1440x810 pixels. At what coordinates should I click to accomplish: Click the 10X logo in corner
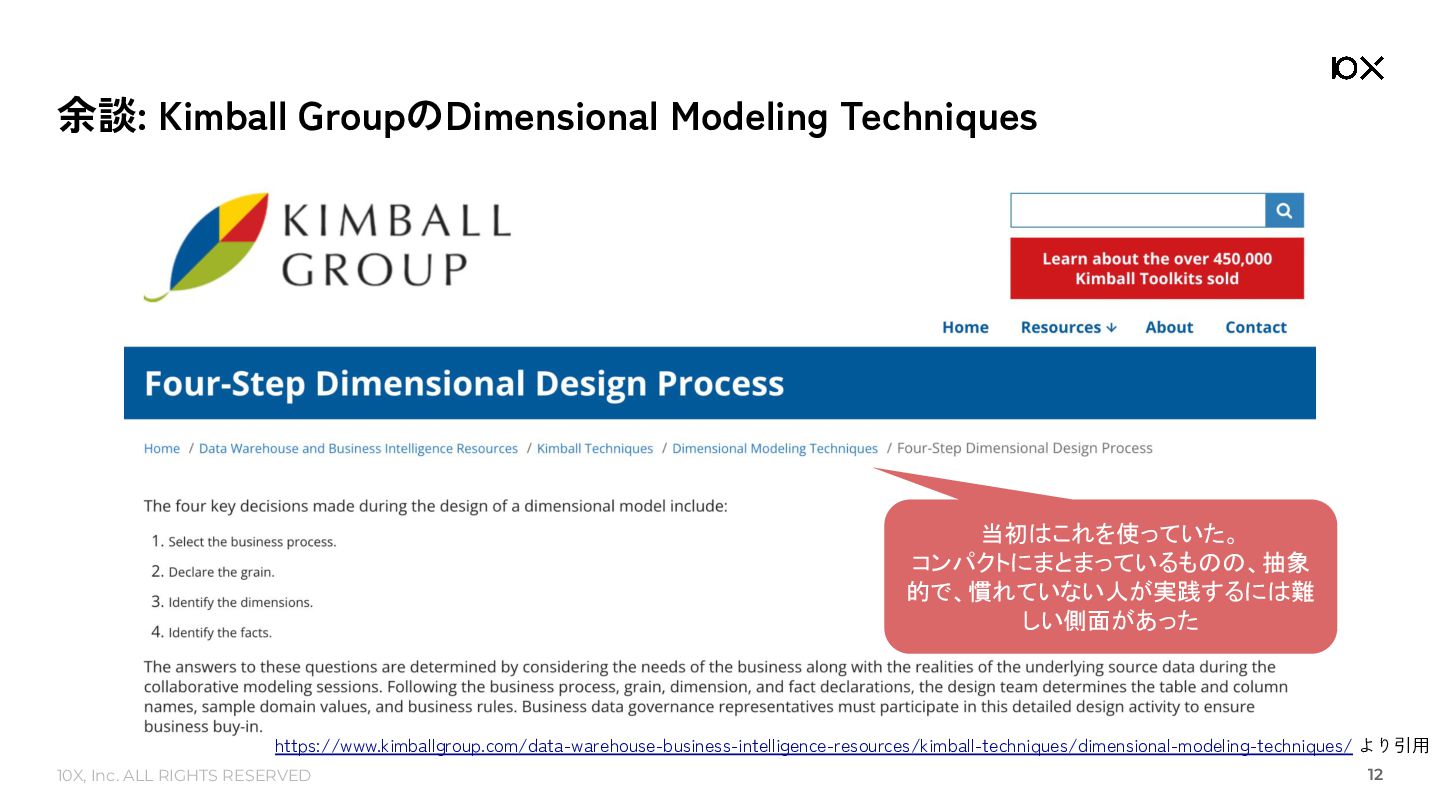[1357, 68]
